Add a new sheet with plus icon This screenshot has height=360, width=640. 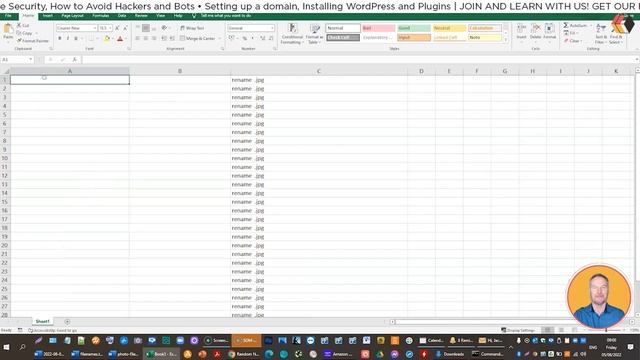(67, 322)
